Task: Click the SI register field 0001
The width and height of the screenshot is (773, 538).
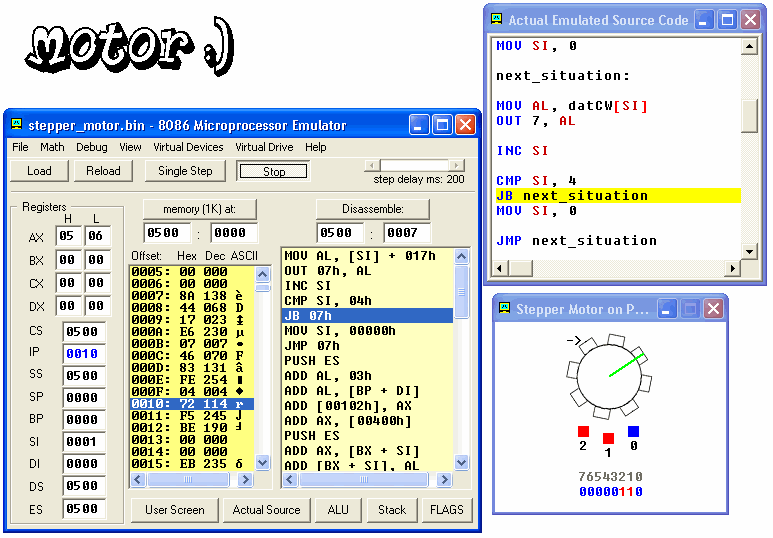Action: (x=84, y=442)
